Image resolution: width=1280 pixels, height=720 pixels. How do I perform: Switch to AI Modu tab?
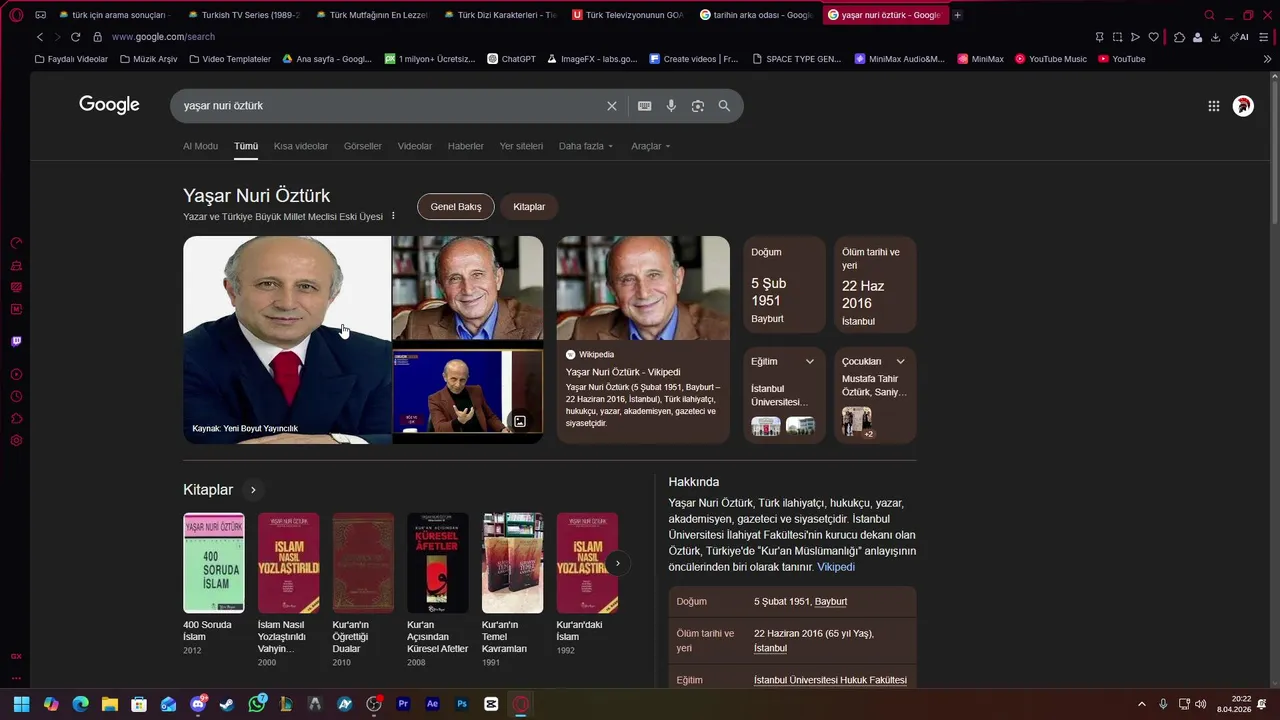(200, 146)
